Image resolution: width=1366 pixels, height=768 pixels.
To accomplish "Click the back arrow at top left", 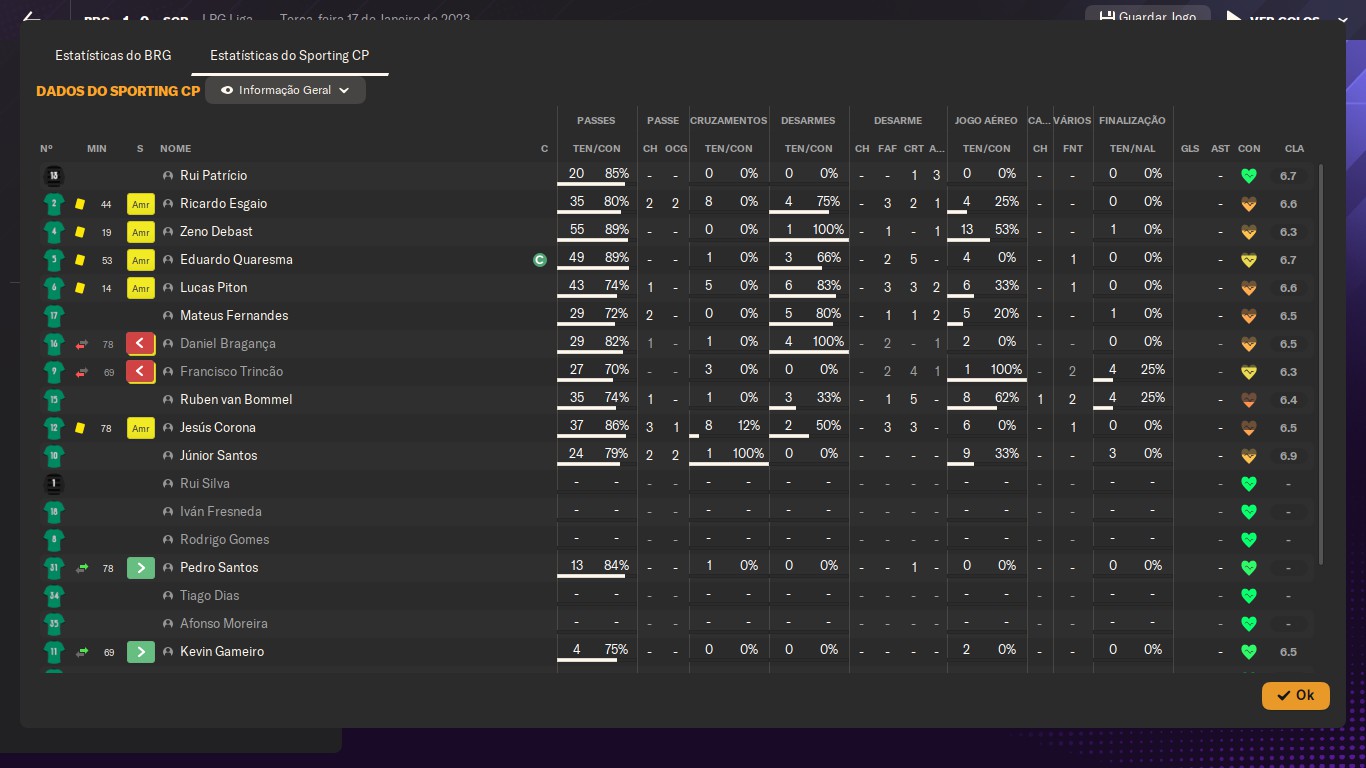I will 31,18.
